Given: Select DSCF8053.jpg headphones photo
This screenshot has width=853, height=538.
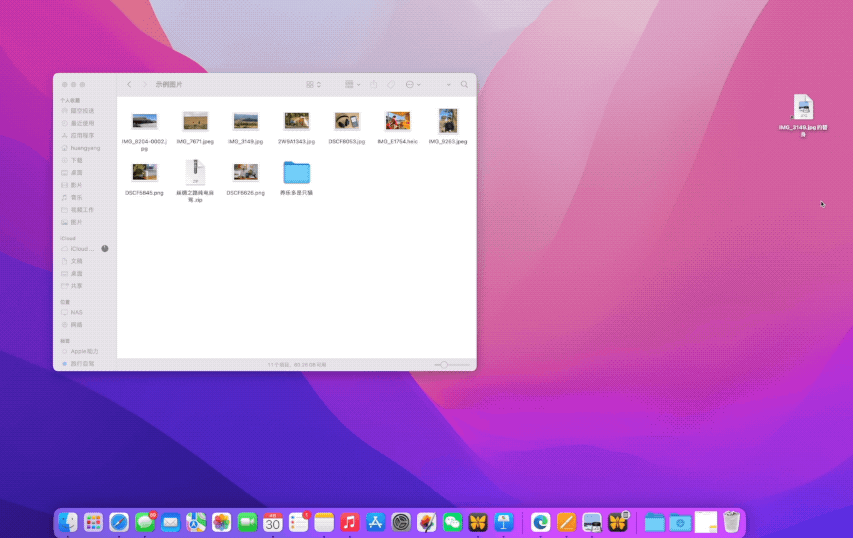Looking at the screenshot, I should pyautogui.click(x=347, y=121).
